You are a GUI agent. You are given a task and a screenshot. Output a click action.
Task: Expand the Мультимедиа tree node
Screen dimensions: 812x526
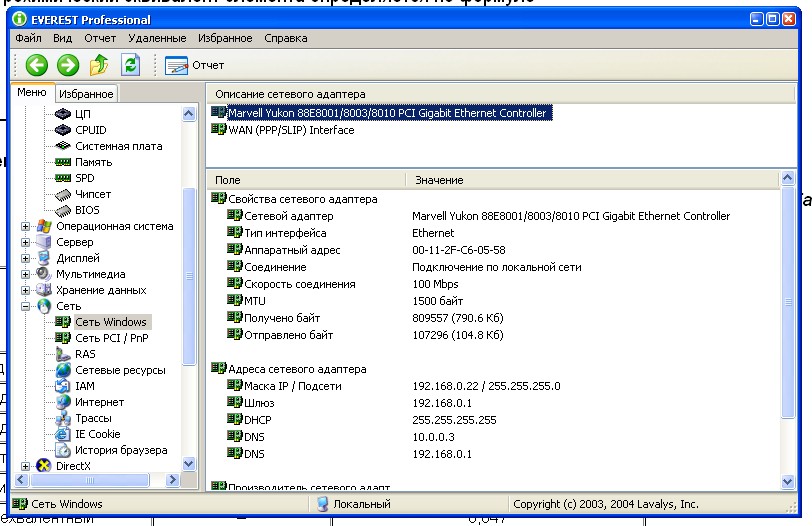pyautogui.click(x=26, y=274)
